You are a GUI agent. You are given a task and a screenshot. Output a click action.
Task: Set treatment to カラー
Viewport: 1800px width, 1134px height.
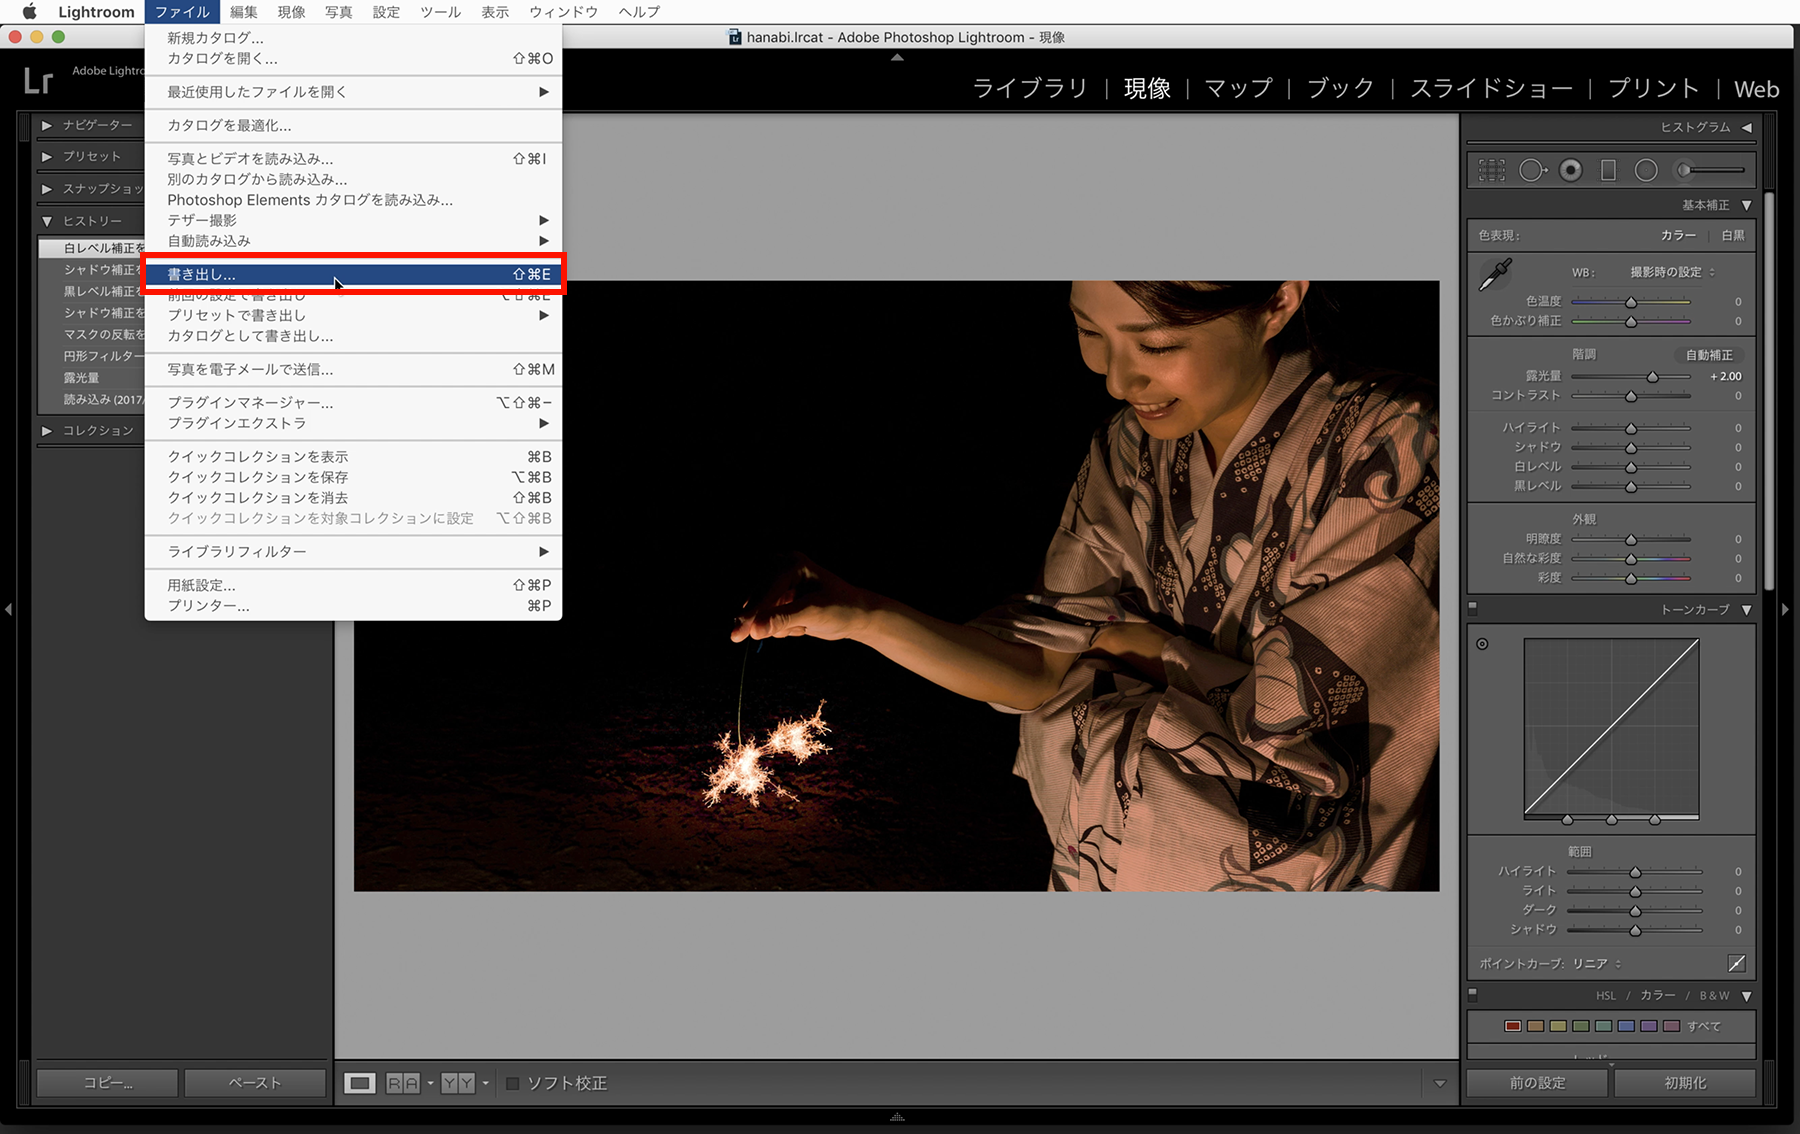pyautogui.click(x=1678, y=235)
